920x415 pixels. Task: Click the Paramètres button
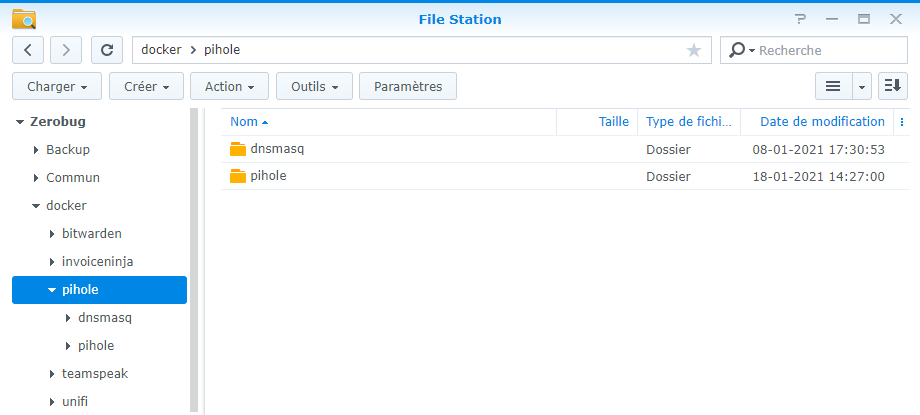(407, 87)
